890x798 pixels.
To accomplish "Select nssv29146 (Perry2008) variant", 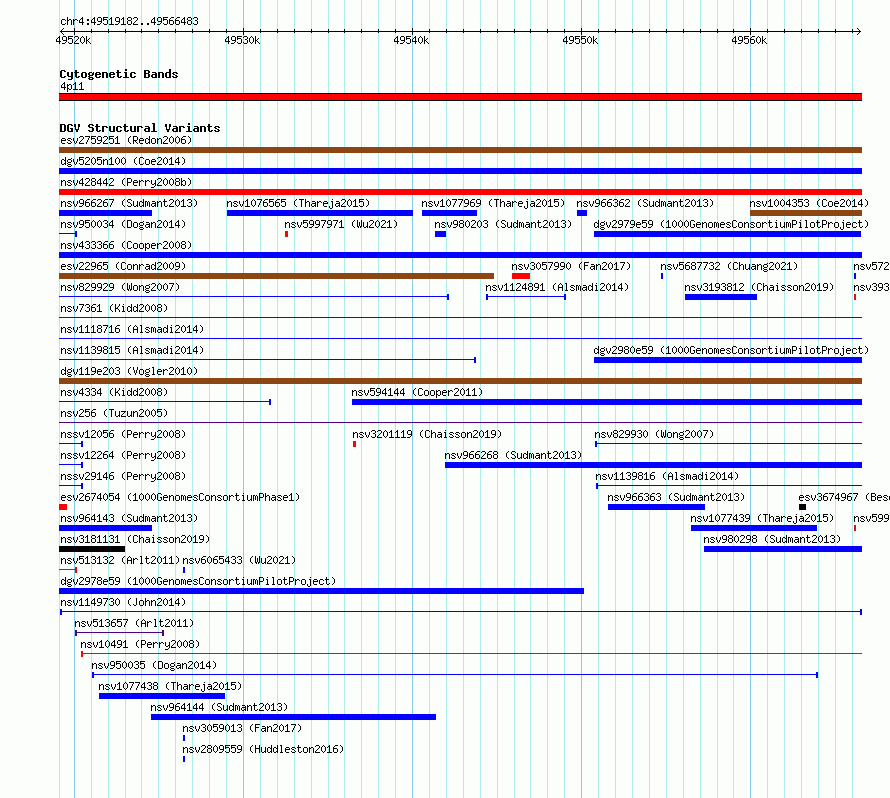I will click(x=71, y=486).
